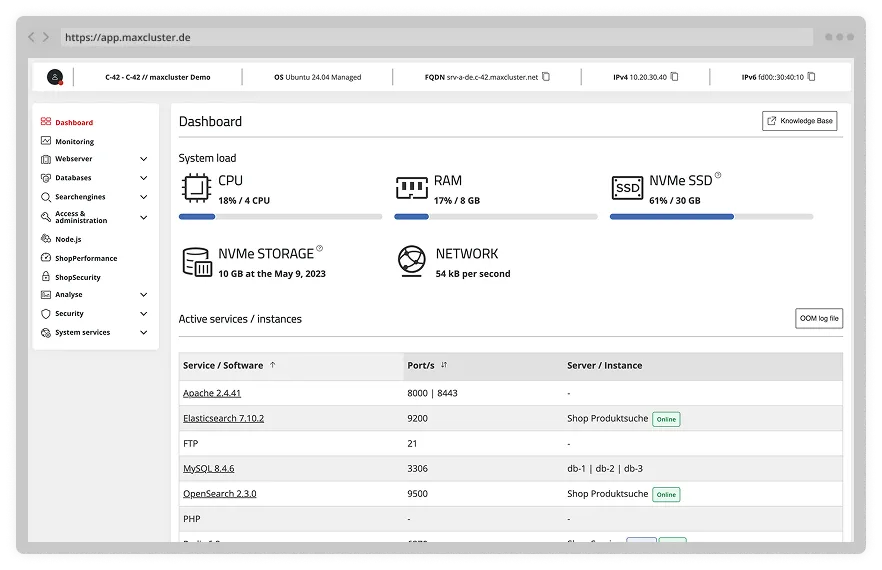Click the 54 kB per second value
Image resolution: width=882 pixels, height=570 pixels.
point(472,273)
